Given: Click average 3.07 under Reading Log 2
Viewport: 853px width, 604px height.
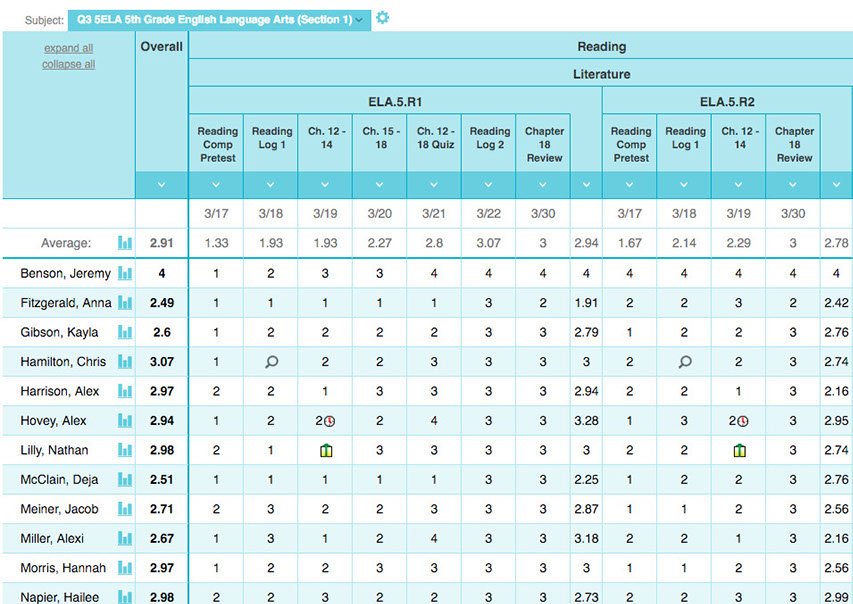Looking at the screenshot, I should point(488,243).
